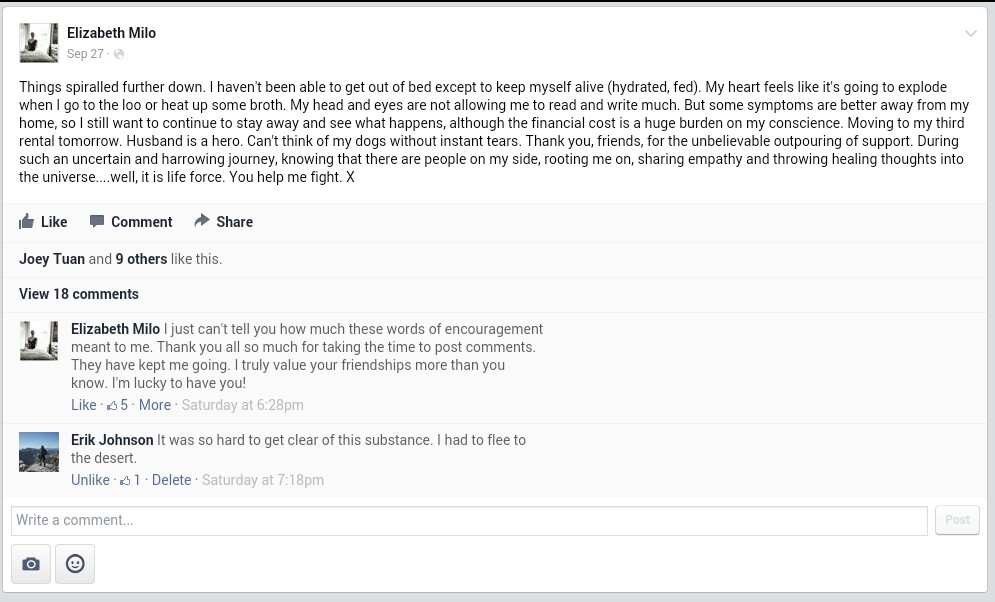This screenshot has height=602, width=995.
Task: Click the thumbs-up Like icon on post
Action: click(27, 222)
